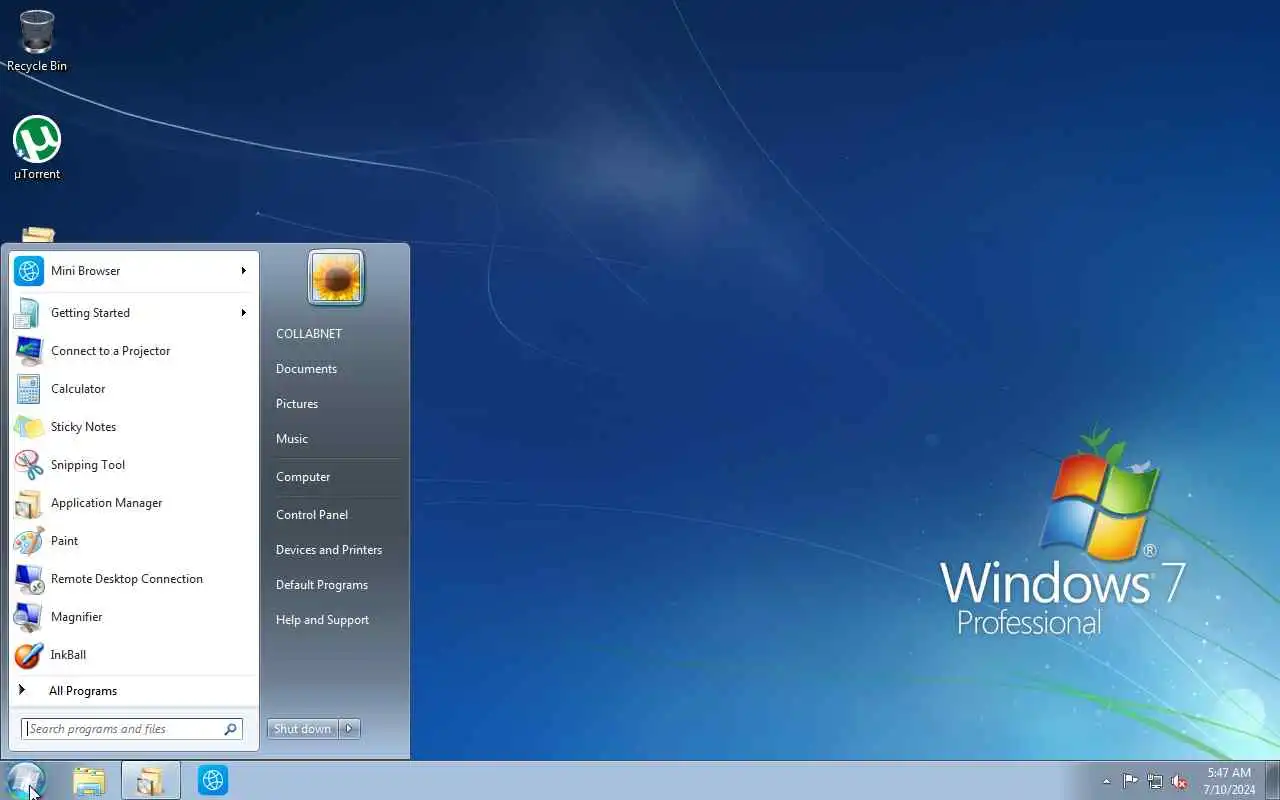Screen dimensions: 1280x800
Task: Open Application Manager icon in Start menu
Action: coord(28,503)
